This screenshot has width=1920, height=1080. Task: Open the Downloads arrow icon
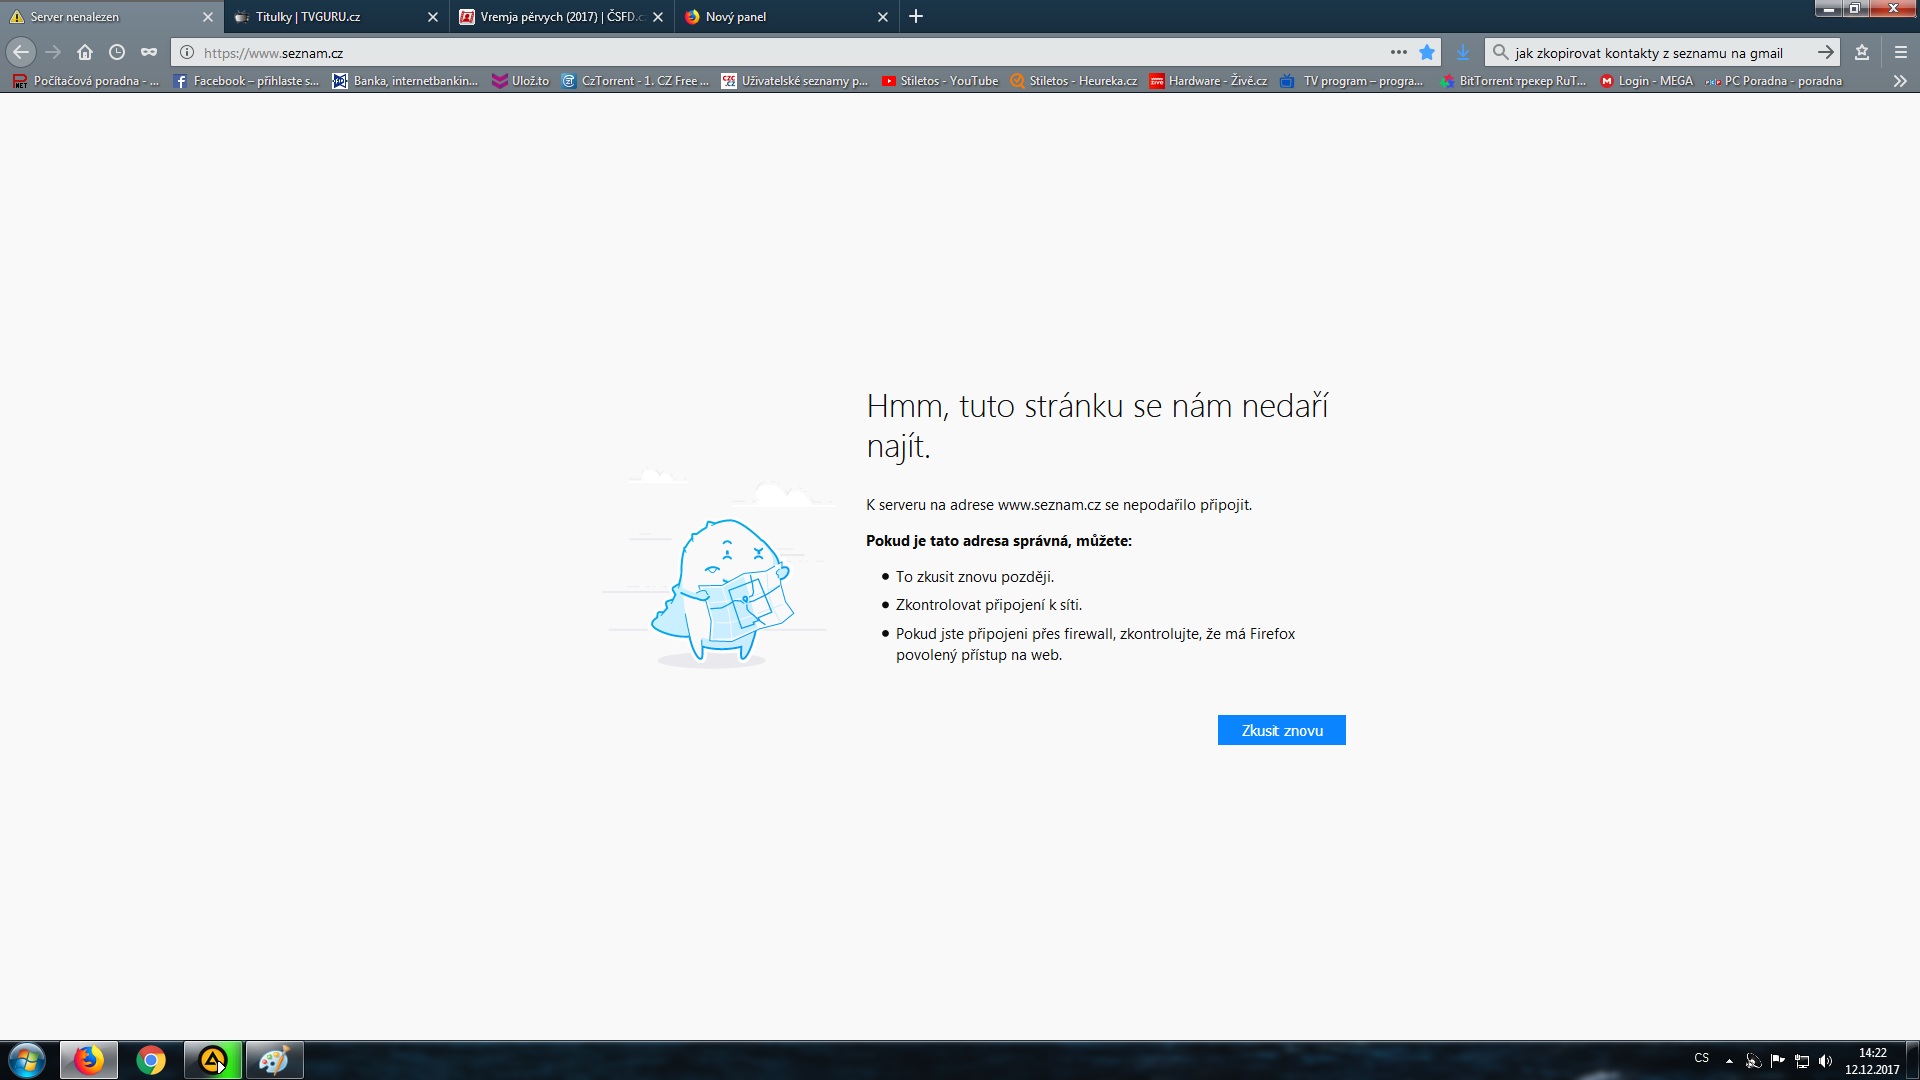1463,53
